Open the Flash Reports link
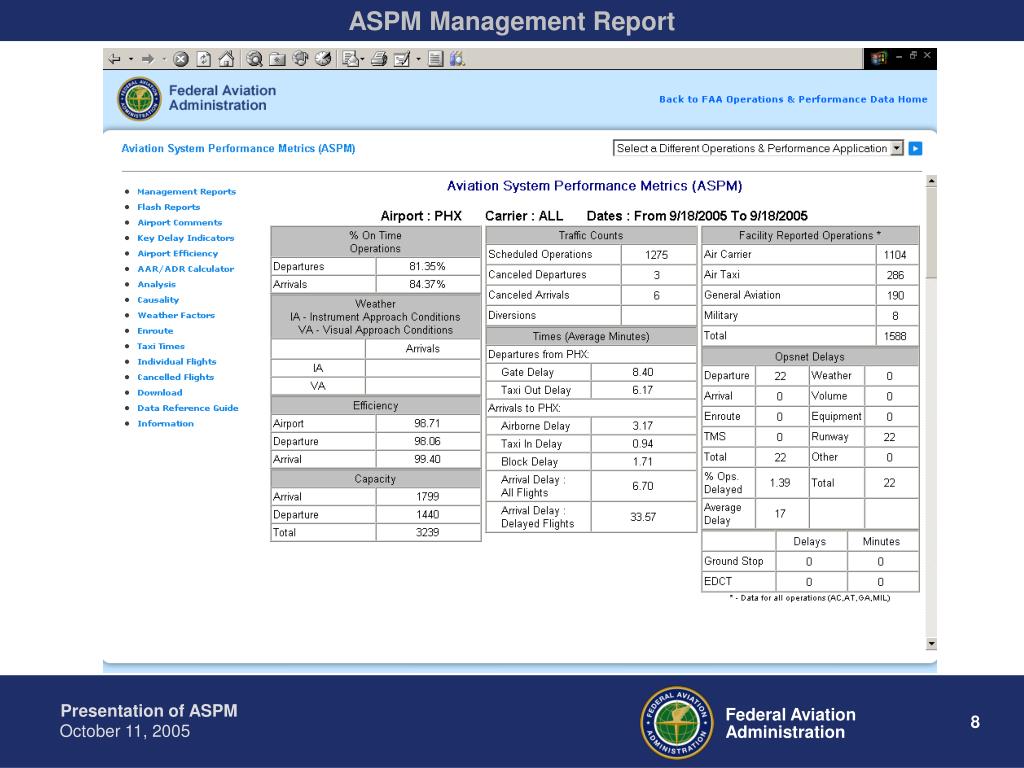 click(x=168, y=207)
